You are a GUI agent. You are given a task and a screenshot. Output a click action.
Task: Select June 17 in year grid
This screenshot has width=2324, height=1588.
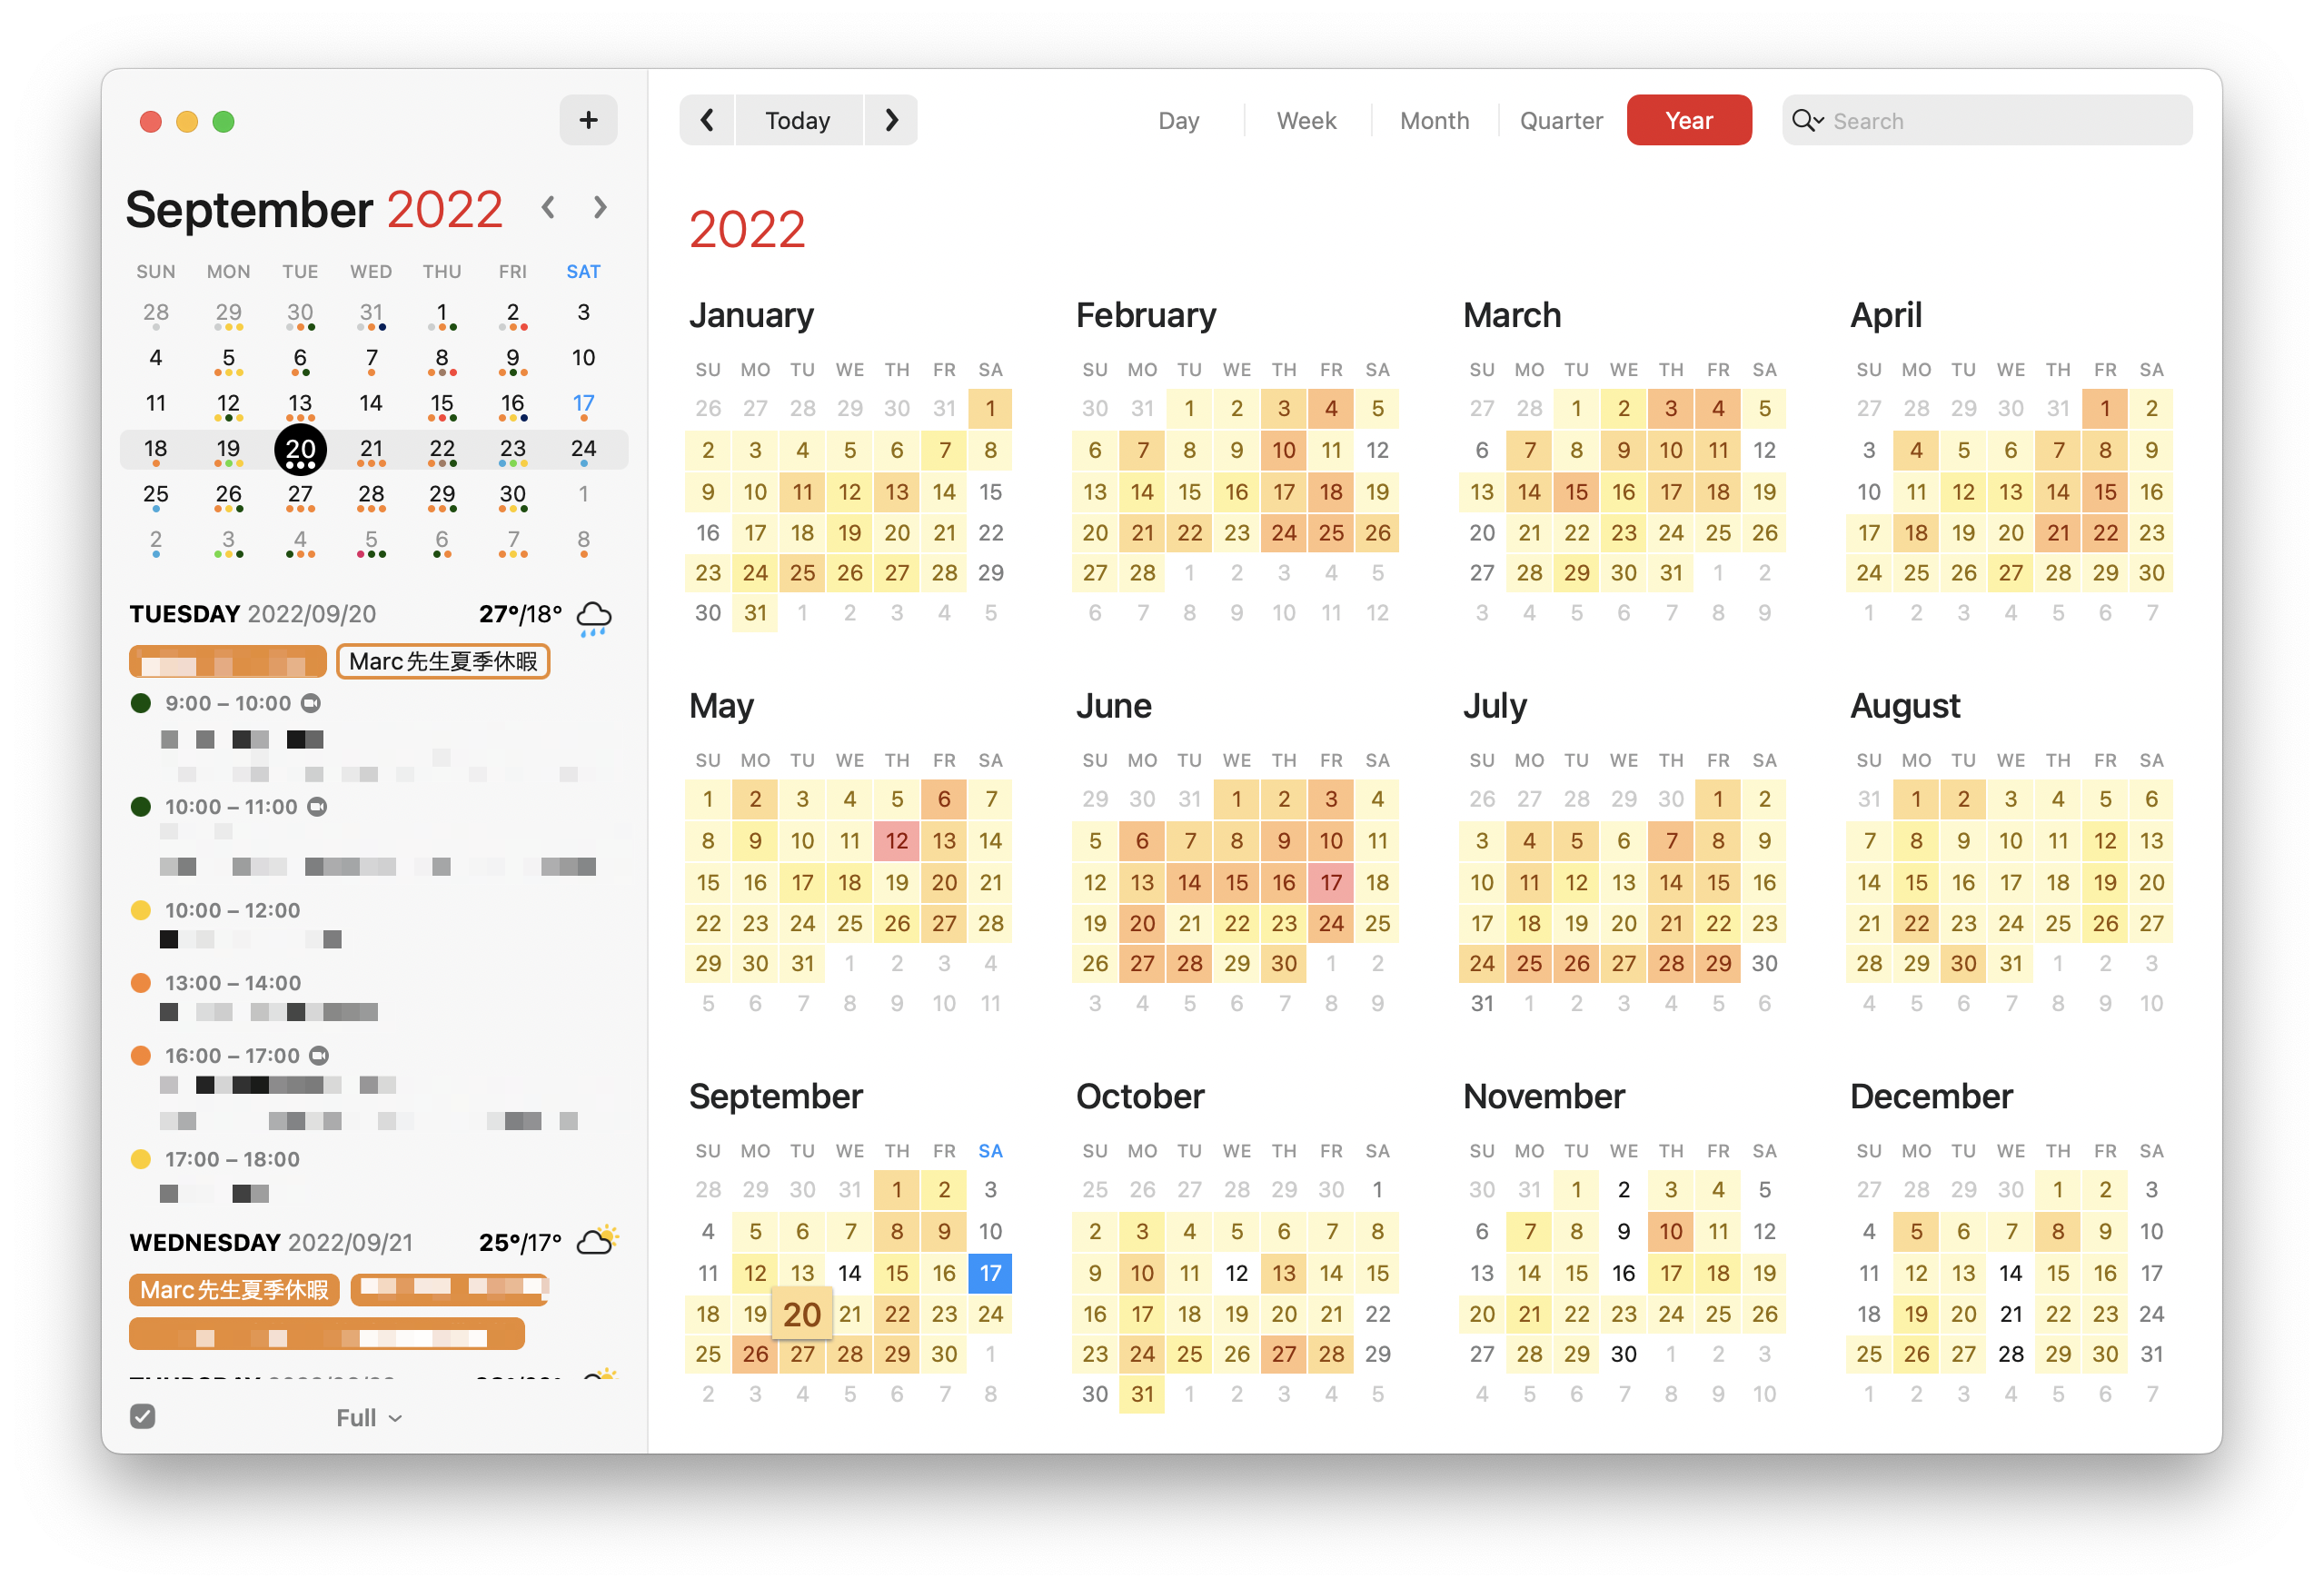pos(1330,882)
